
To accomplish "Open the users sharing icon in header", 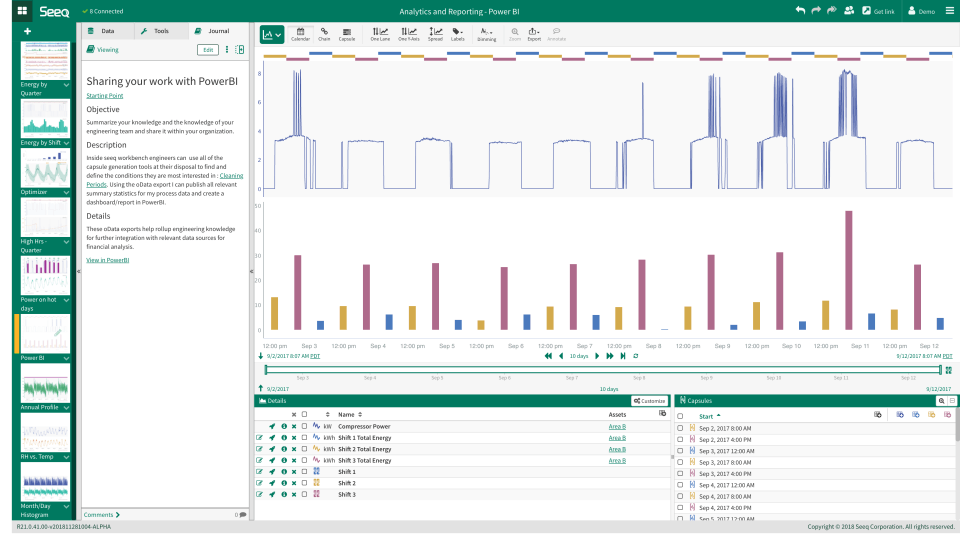I will click(849, 10).
